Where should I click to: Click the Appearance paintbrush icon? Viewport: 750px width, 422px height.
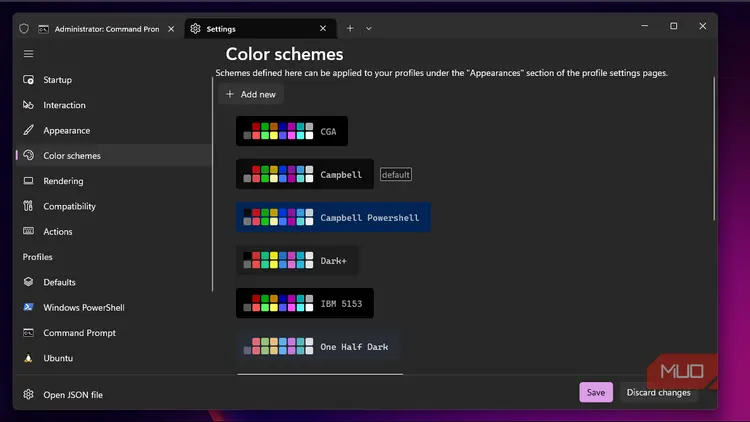28,130
